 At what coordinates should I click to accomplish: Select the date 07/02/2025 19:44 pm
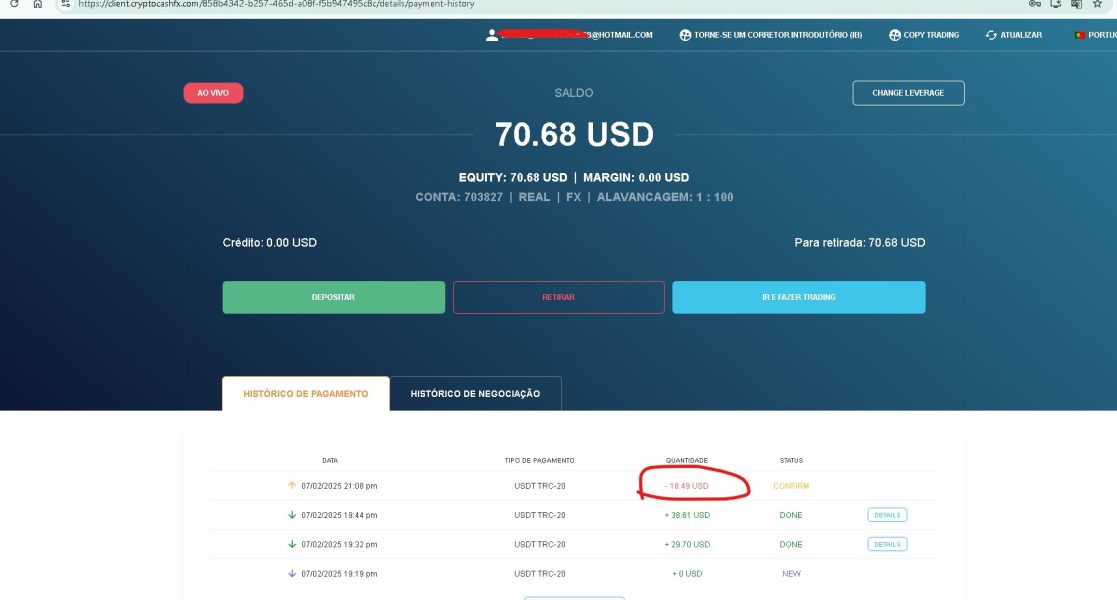pyautogui.click(x=339, y=515)
